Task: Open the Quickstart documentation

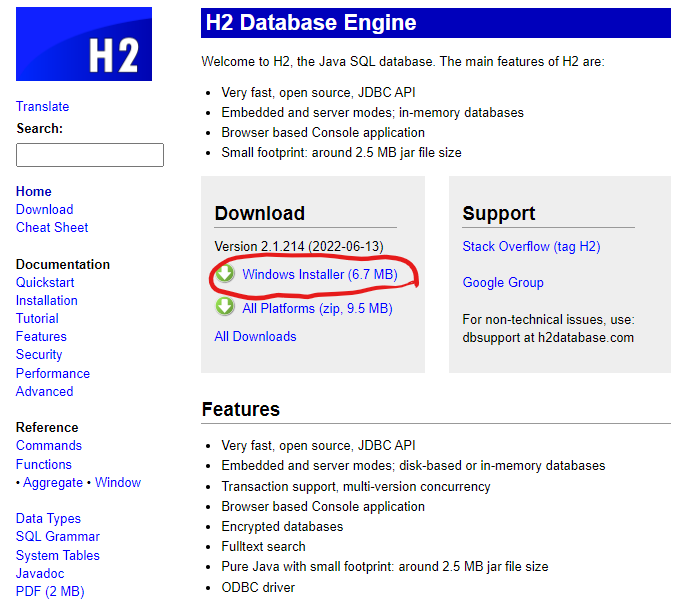Action: click(45, 282)
